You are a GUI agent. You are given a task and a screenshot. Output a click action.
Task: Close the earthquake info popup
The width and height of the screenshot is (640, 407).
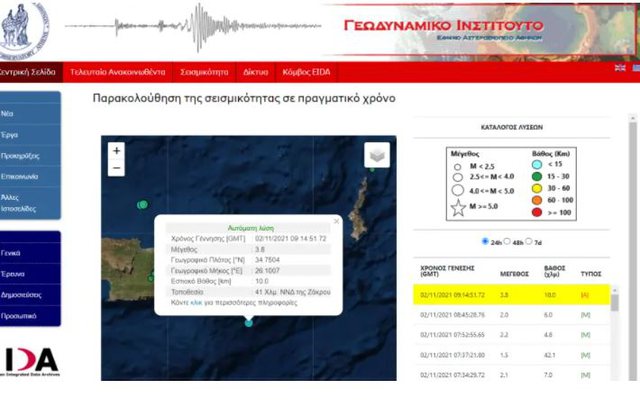point(336,222)
